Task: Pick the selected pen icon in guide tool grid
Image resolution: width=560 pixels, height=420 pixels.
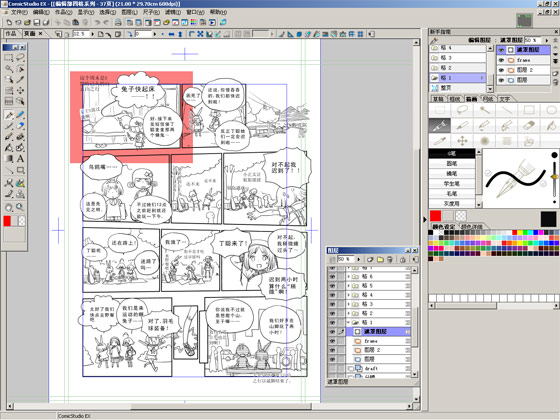Action: coord(440,126)
